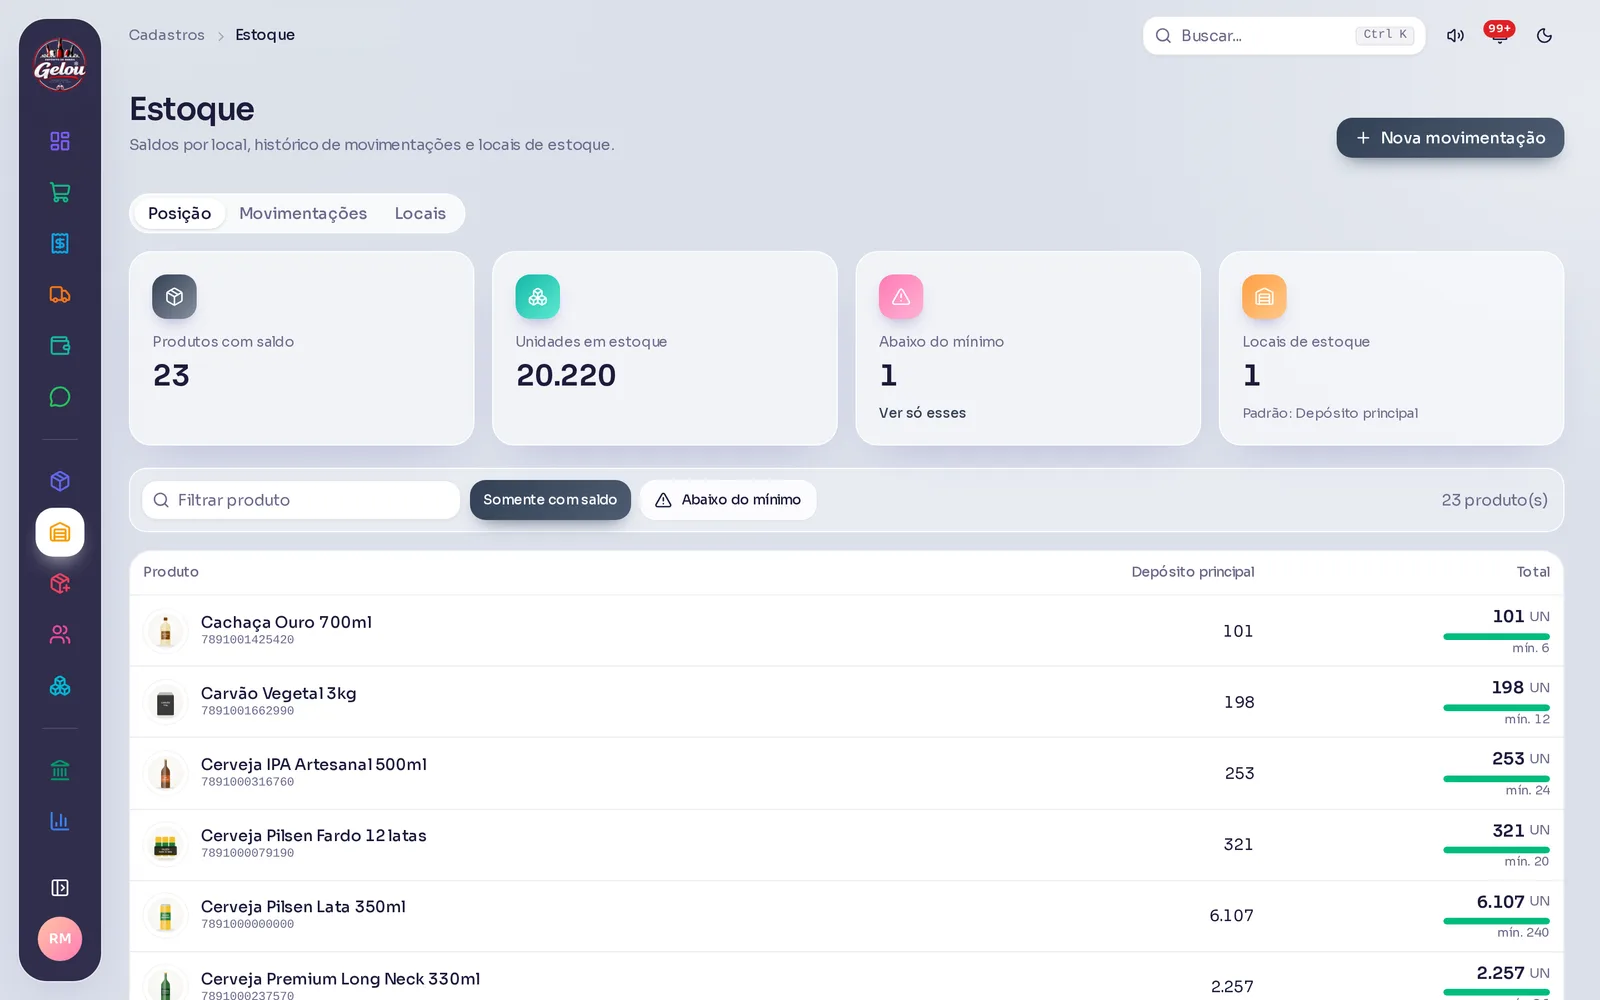Toggle the 'Abaixo do mínimo' filter
This screenshot has height=1000, width=1600.
728,500
